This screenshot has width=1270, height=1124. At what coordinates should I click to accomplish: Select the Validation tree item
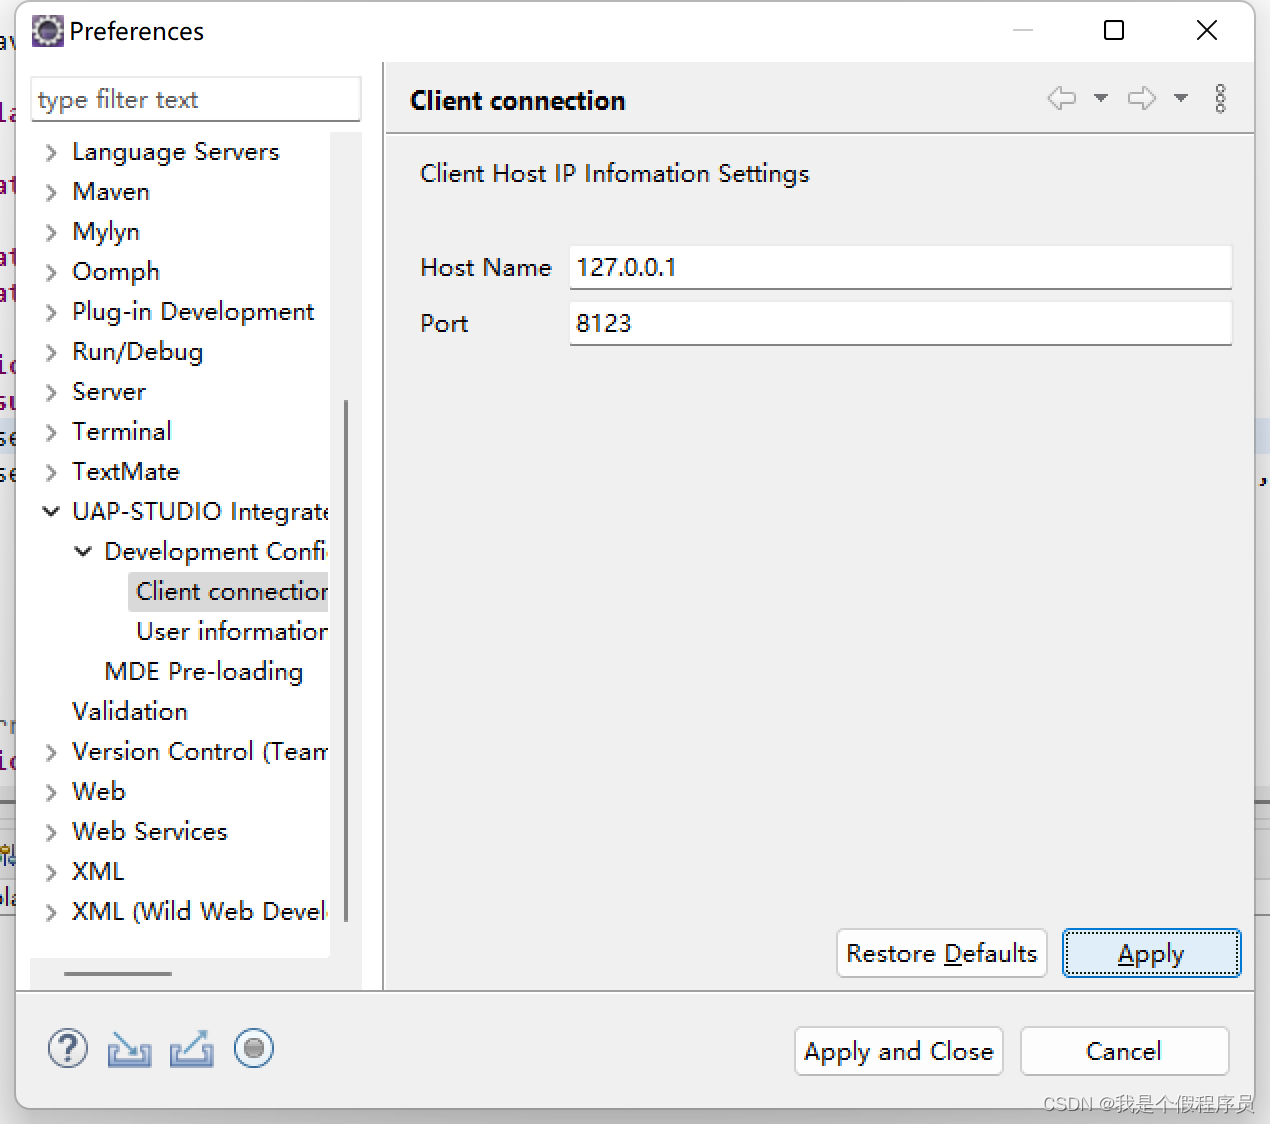pos(130,711)
